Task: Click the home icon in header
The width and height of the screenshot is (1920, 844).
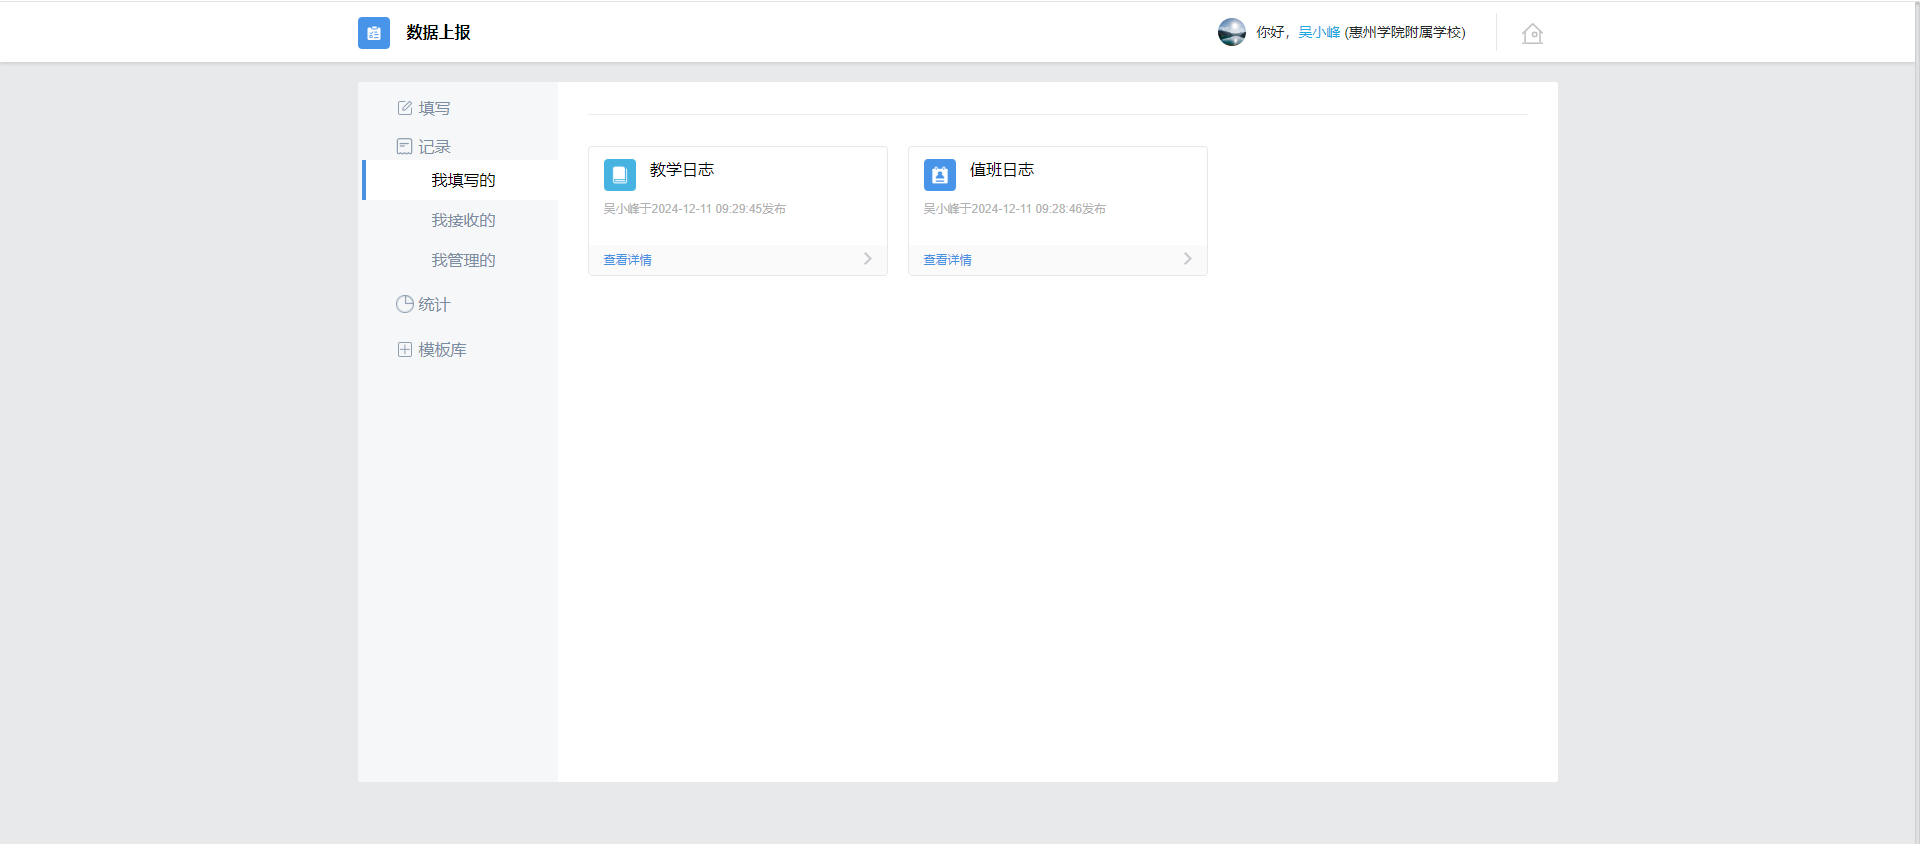Action: tap(1532, 34)
